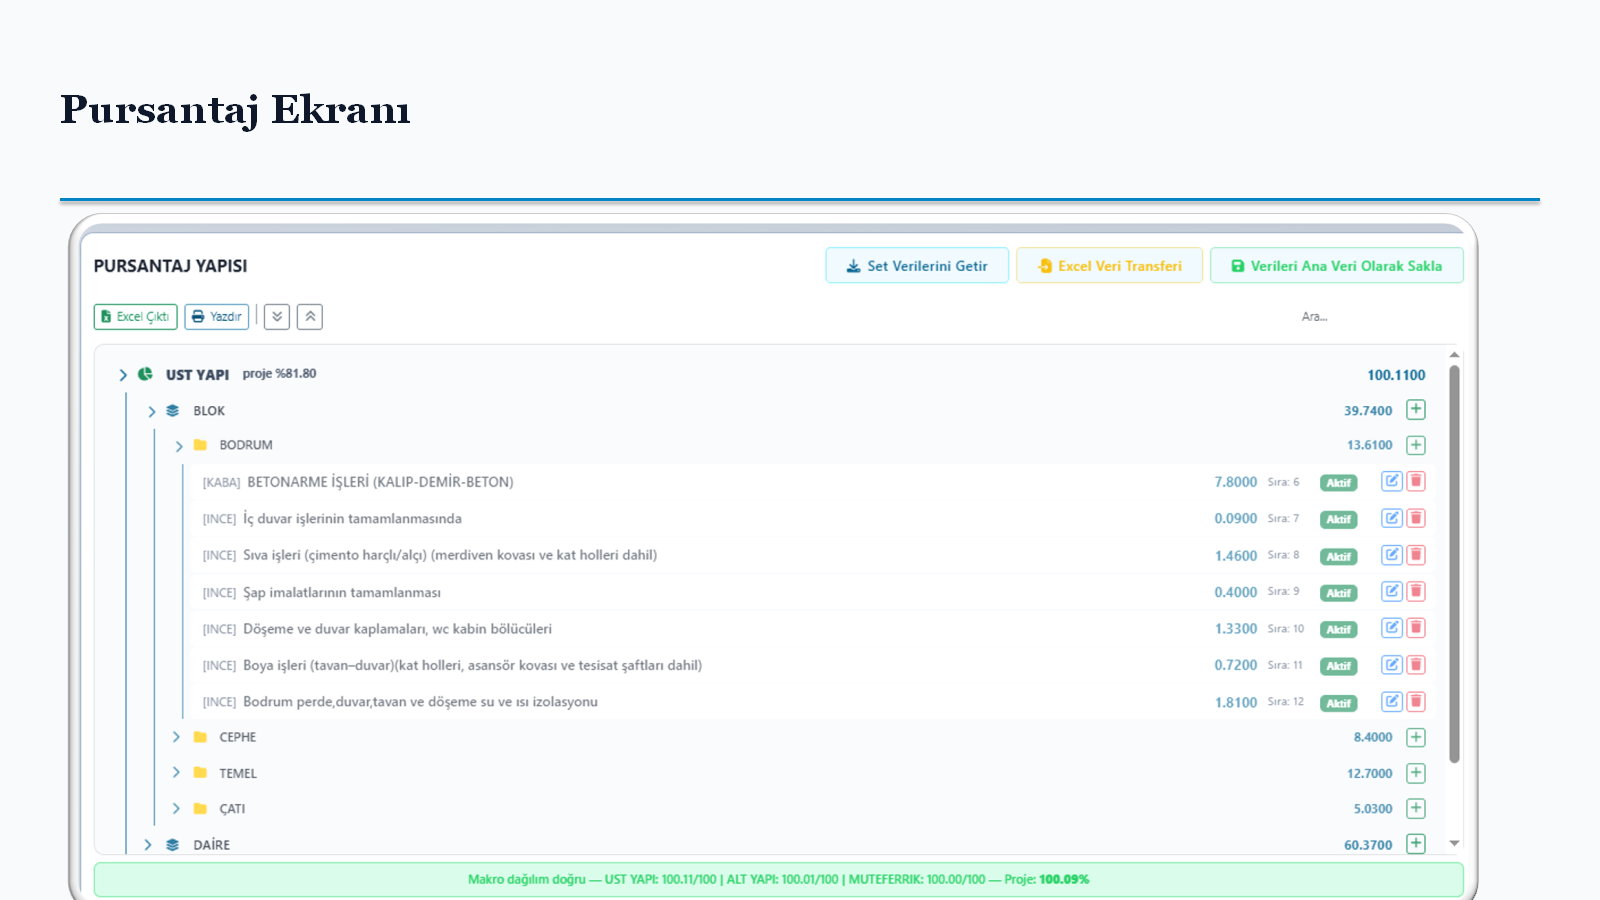
Task: Delete the Şap imalatlarının tamamlanması row
Action: (1416, 591)
